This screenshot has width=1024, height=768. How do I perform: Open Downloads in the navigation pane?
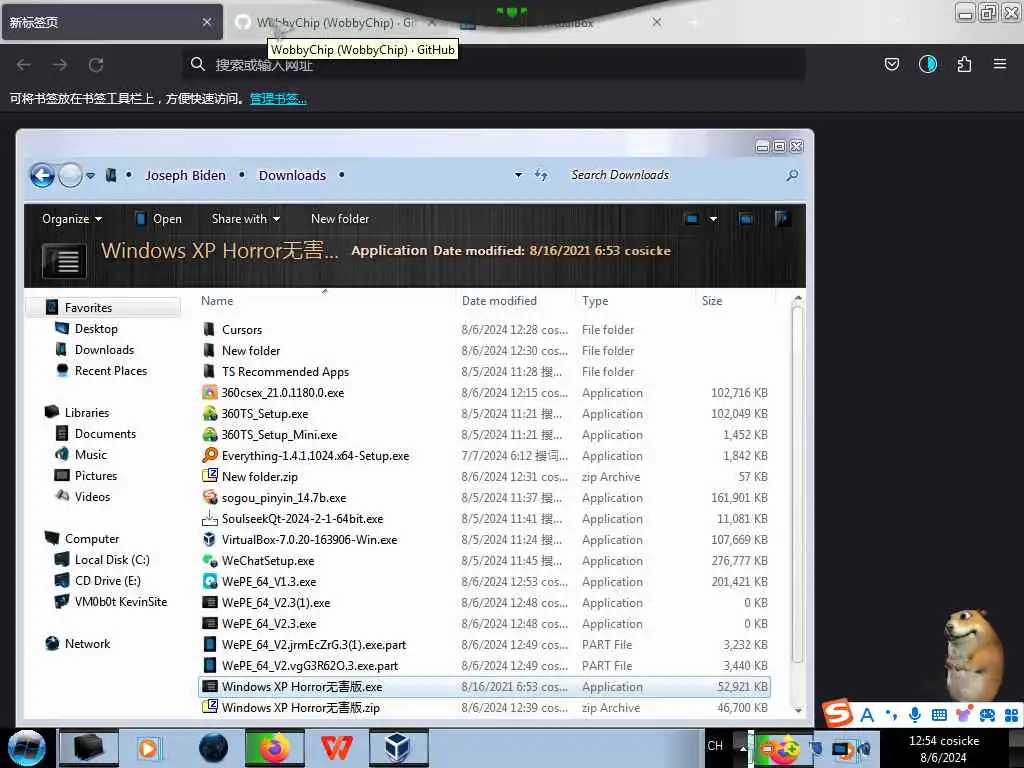[x=104, y=349]
